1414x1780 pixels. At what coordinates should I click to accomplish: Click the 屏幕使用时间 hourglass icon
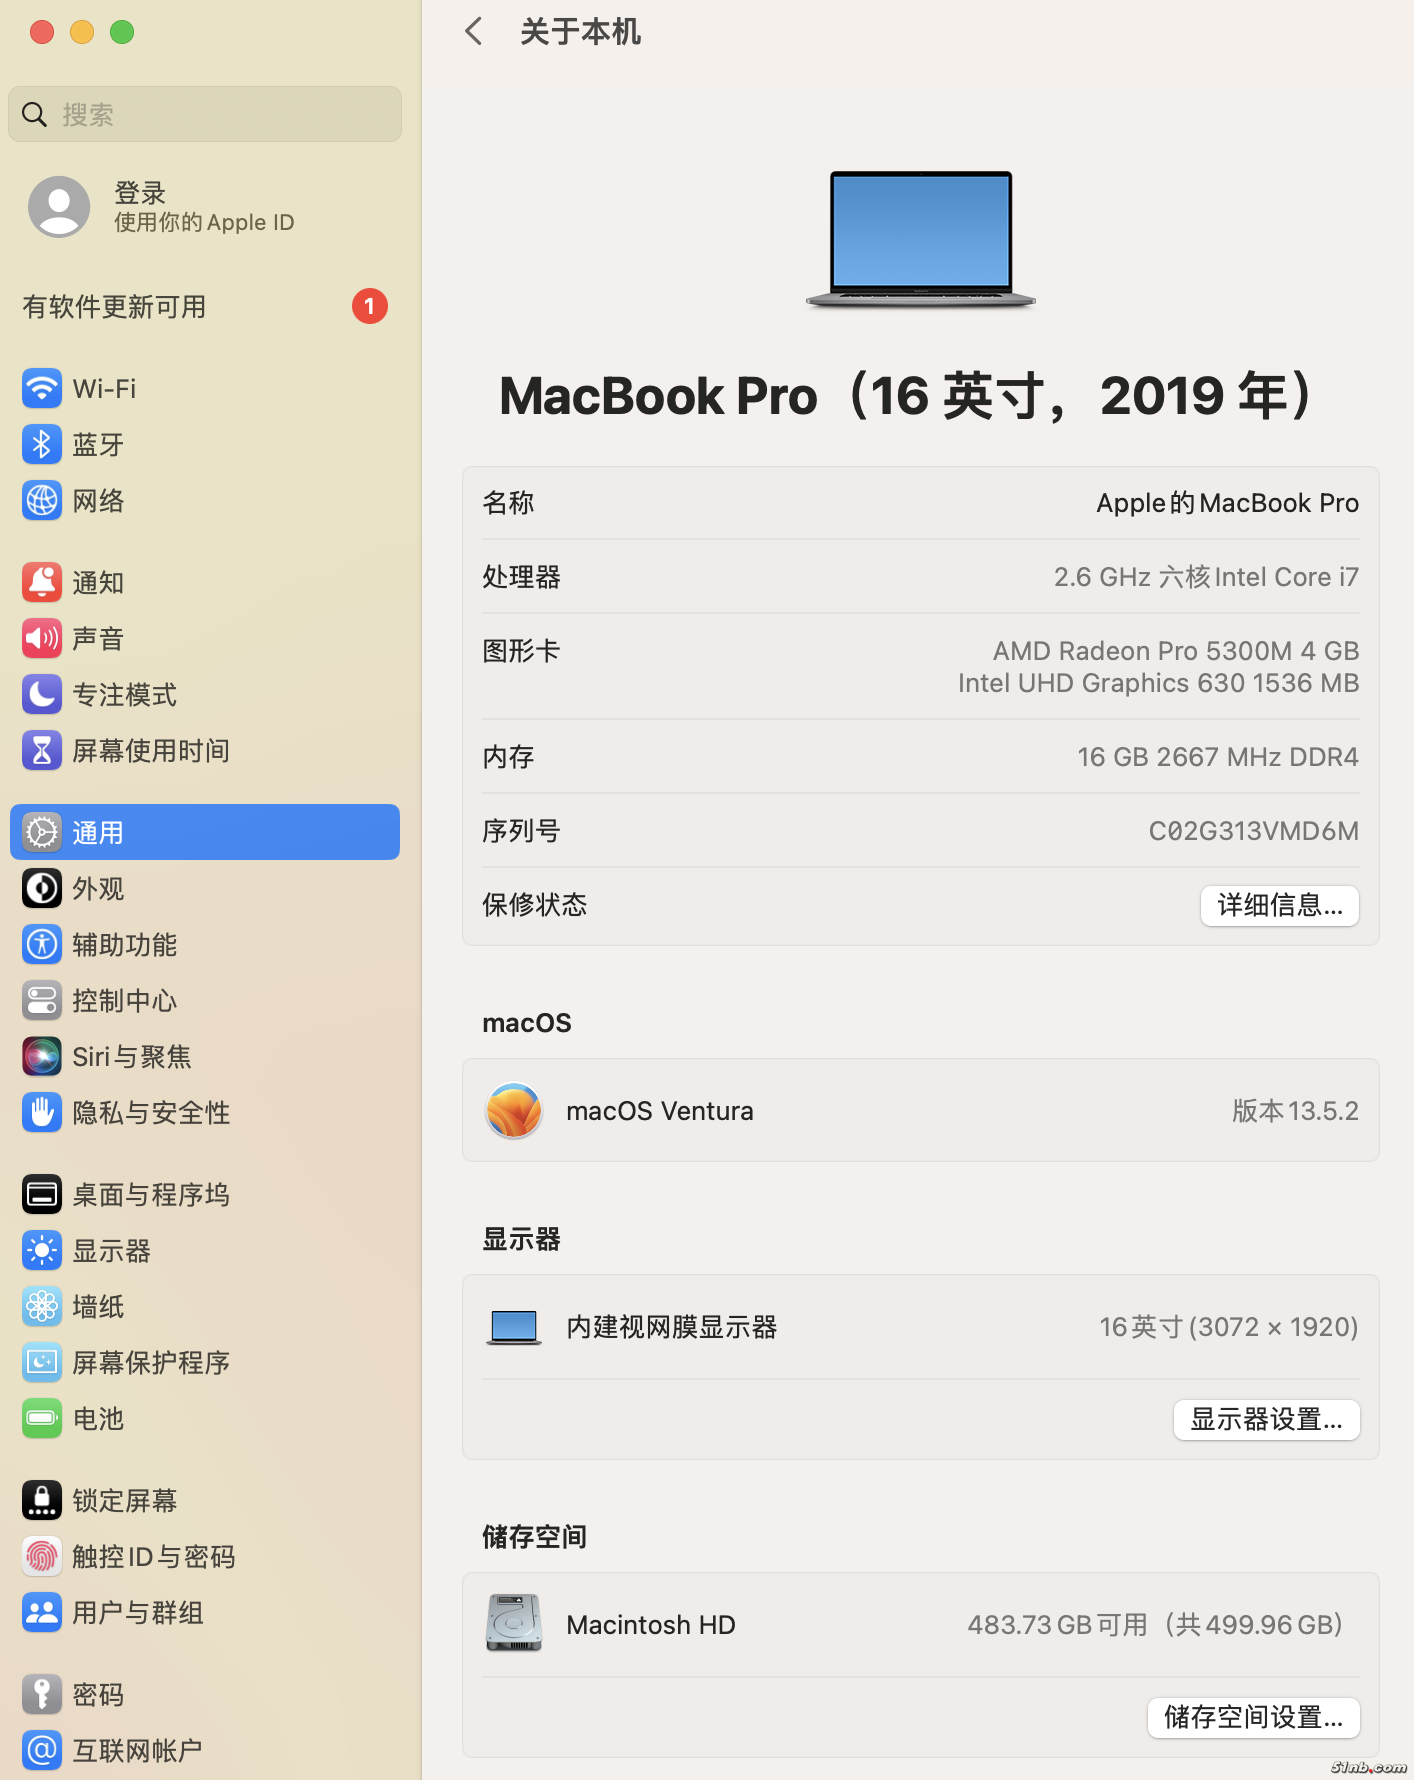[x=42, y=750]
